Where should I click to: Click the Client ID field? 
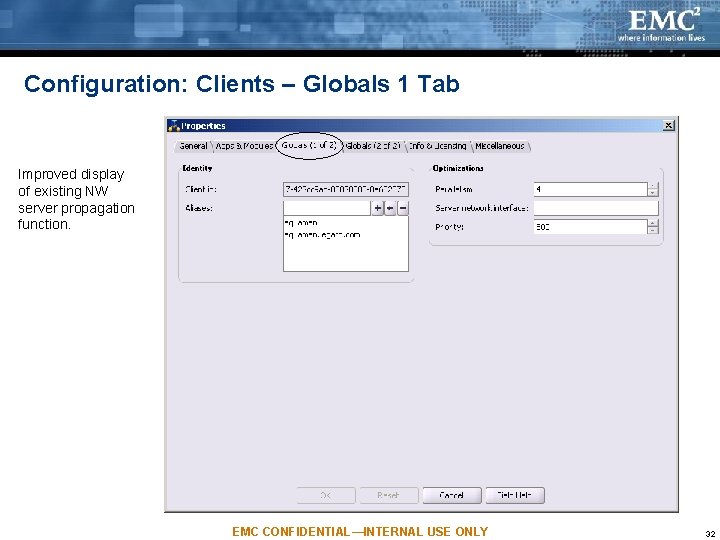click(x=346, y=189)
